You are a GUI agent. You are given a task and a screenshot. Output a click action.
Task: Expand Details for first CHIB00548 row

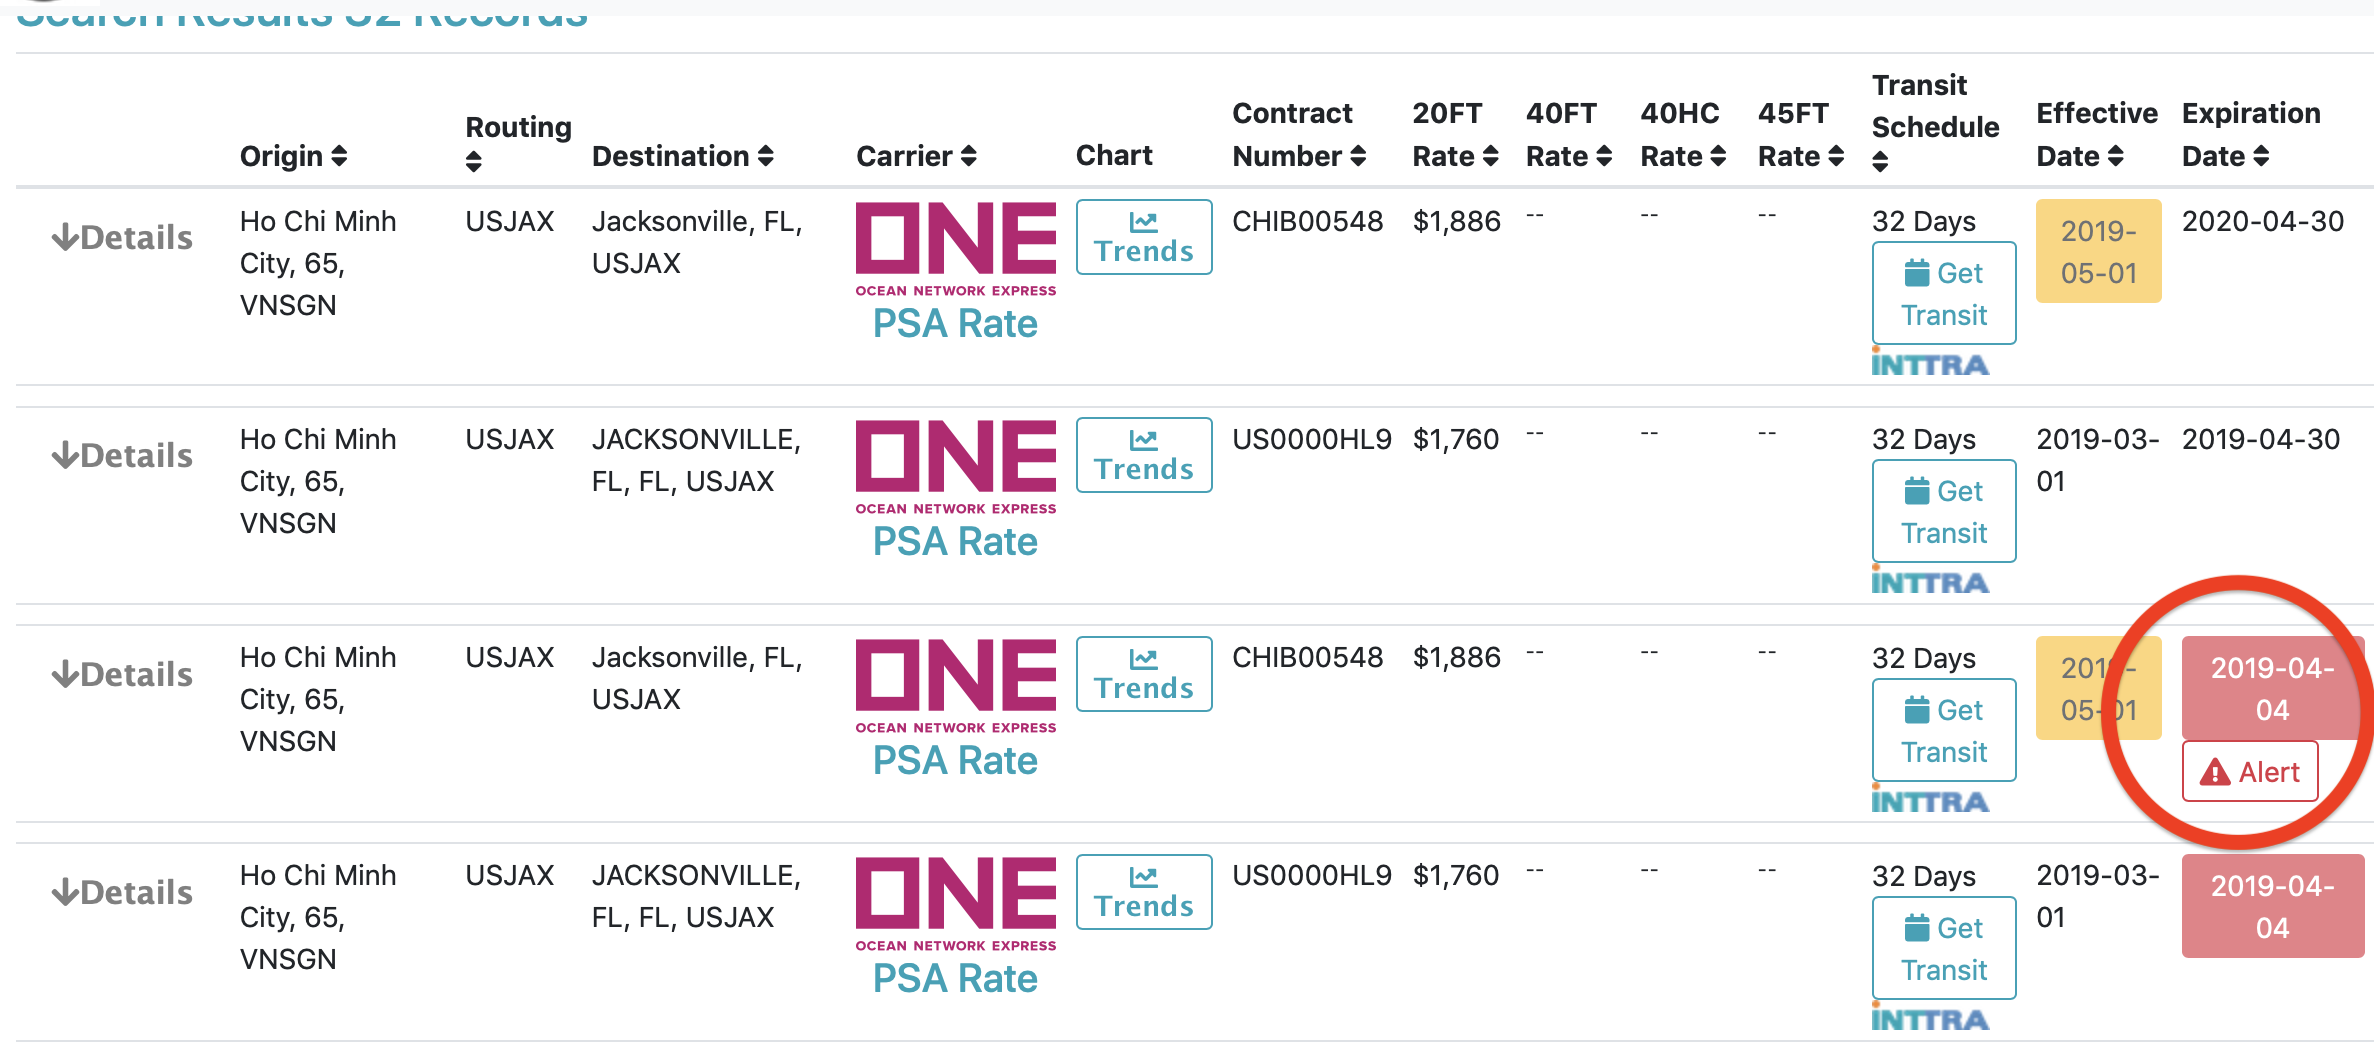point(122,238)
